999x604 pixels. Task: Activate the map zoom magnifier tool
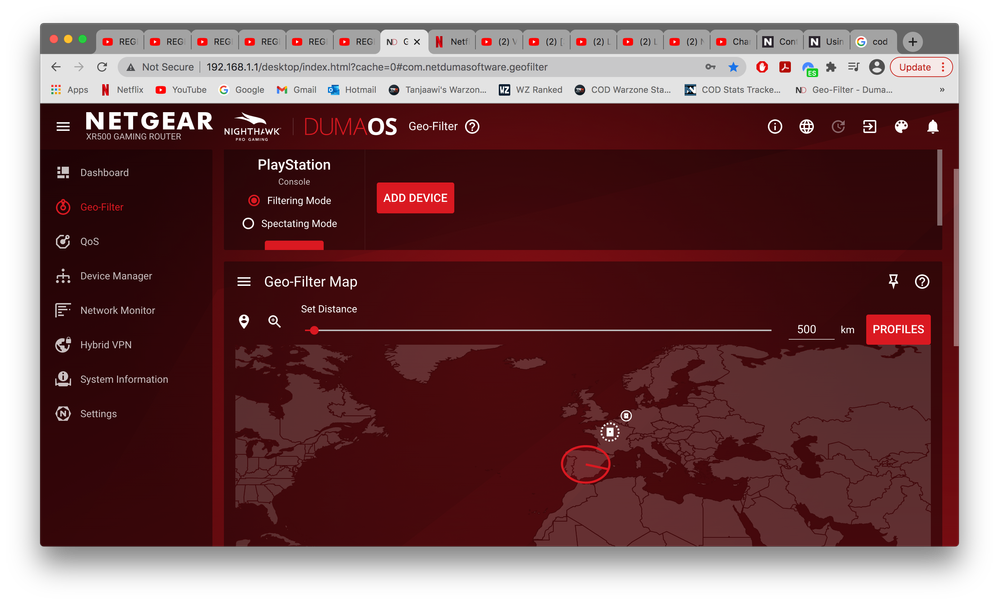point(274,321)
